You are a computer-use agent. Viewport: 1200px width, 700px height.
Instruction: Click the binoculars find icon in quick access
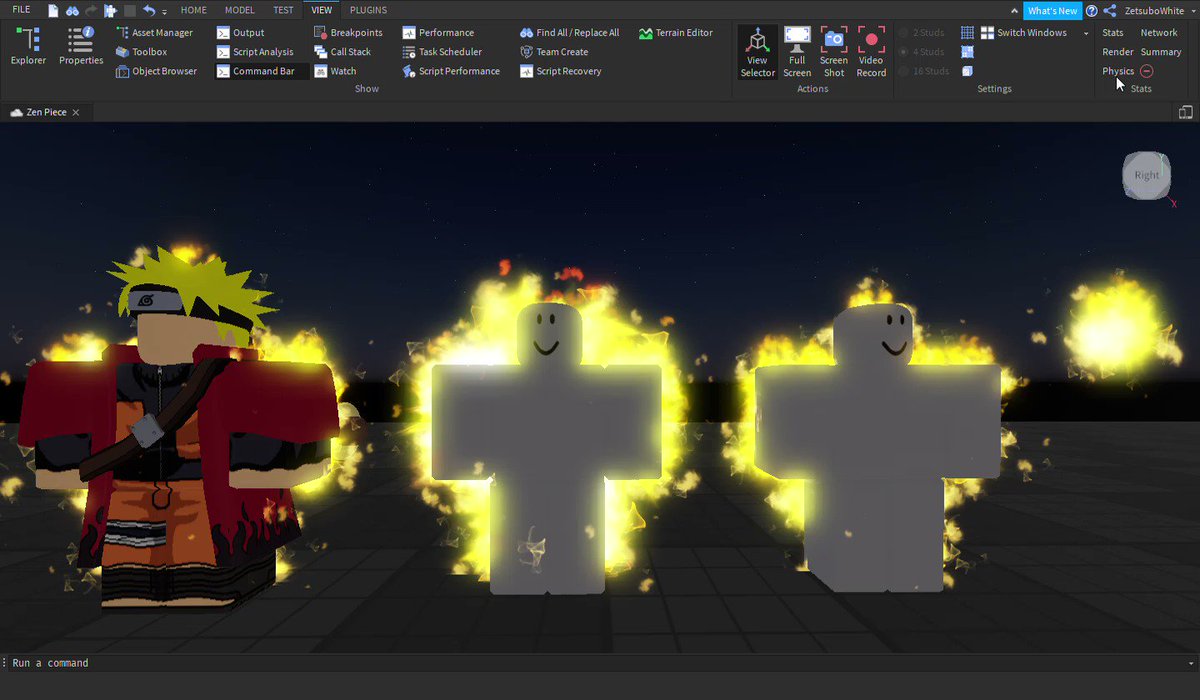(72, 10)
